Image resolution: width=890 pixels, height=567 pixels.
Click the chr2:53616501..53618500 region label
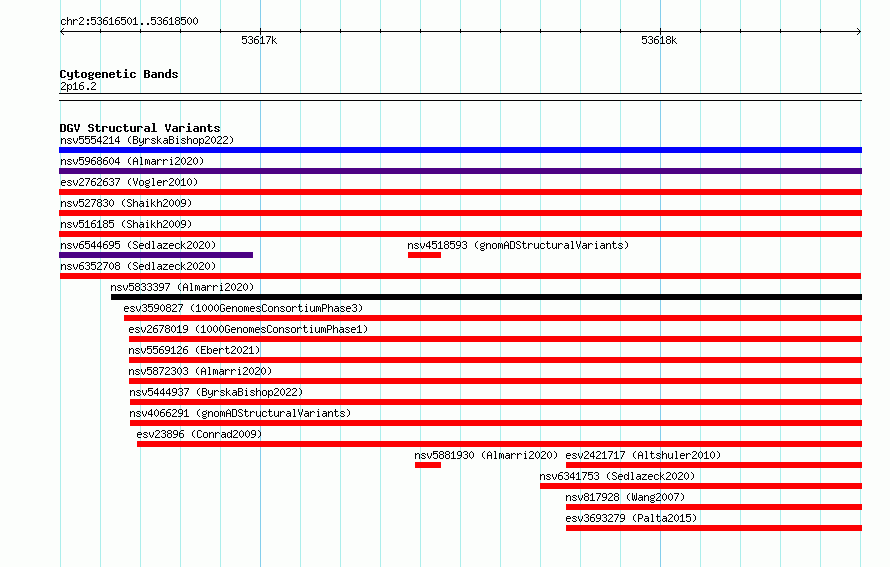(129, 21)
